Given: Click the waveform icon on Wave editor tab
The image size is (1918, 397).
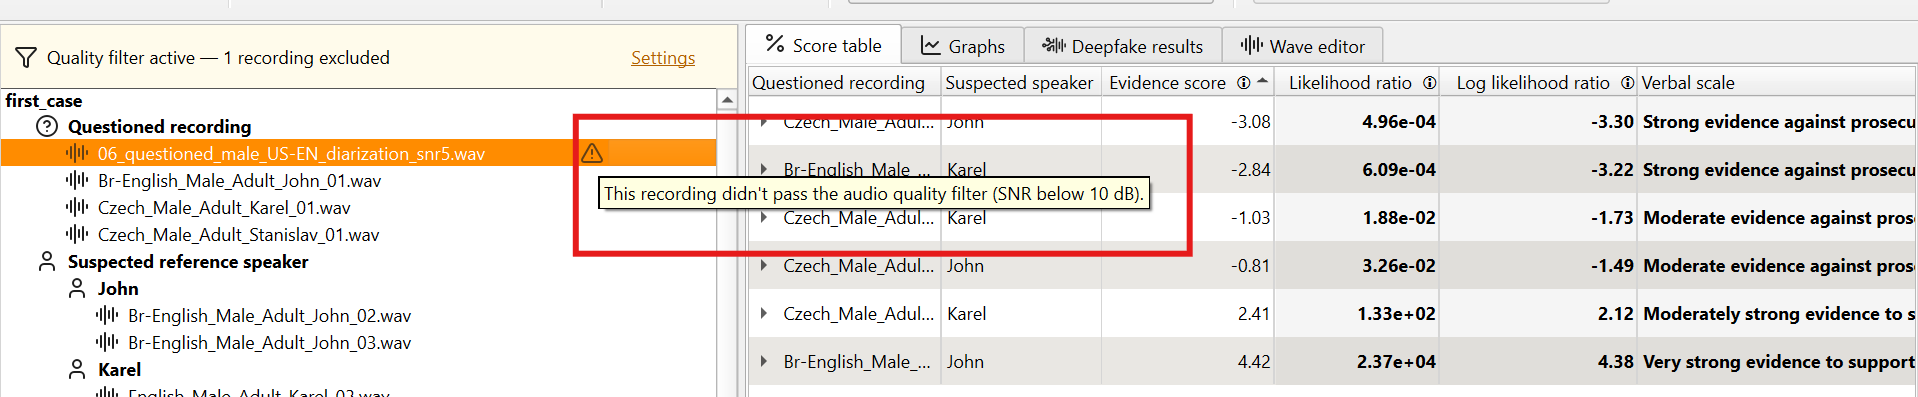Looking at the screenshot, I should pyautogui.click(x=1252, y=46).
